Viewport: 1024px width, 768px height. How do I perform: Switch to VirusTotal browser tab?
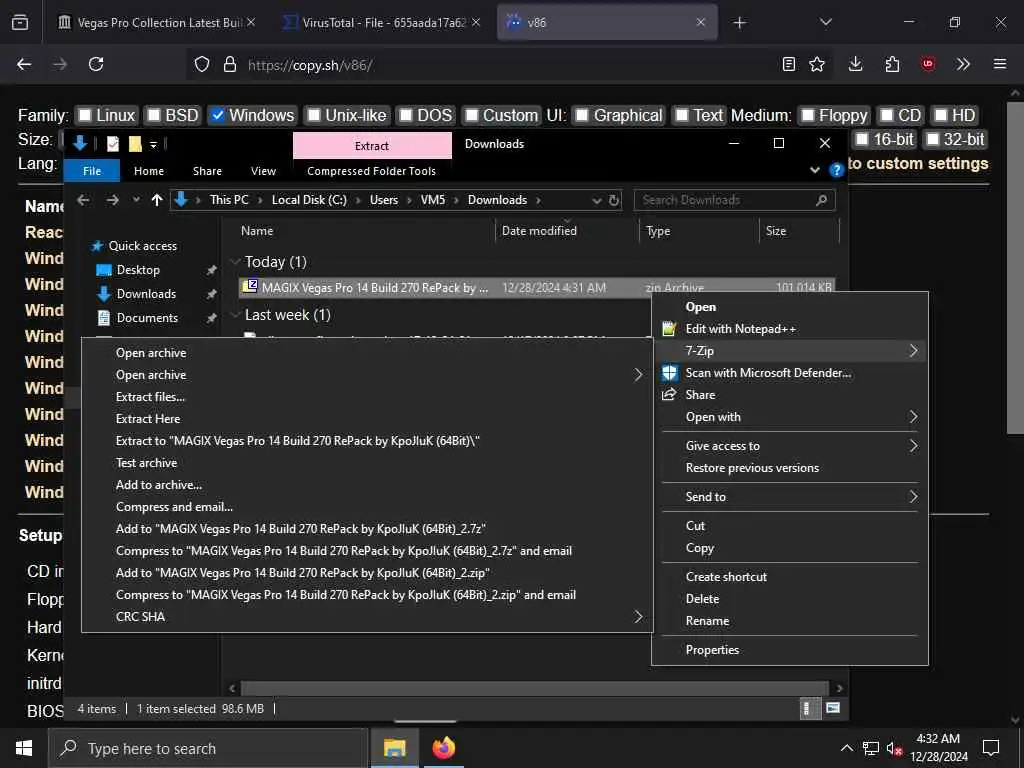[x=383, y=23]
